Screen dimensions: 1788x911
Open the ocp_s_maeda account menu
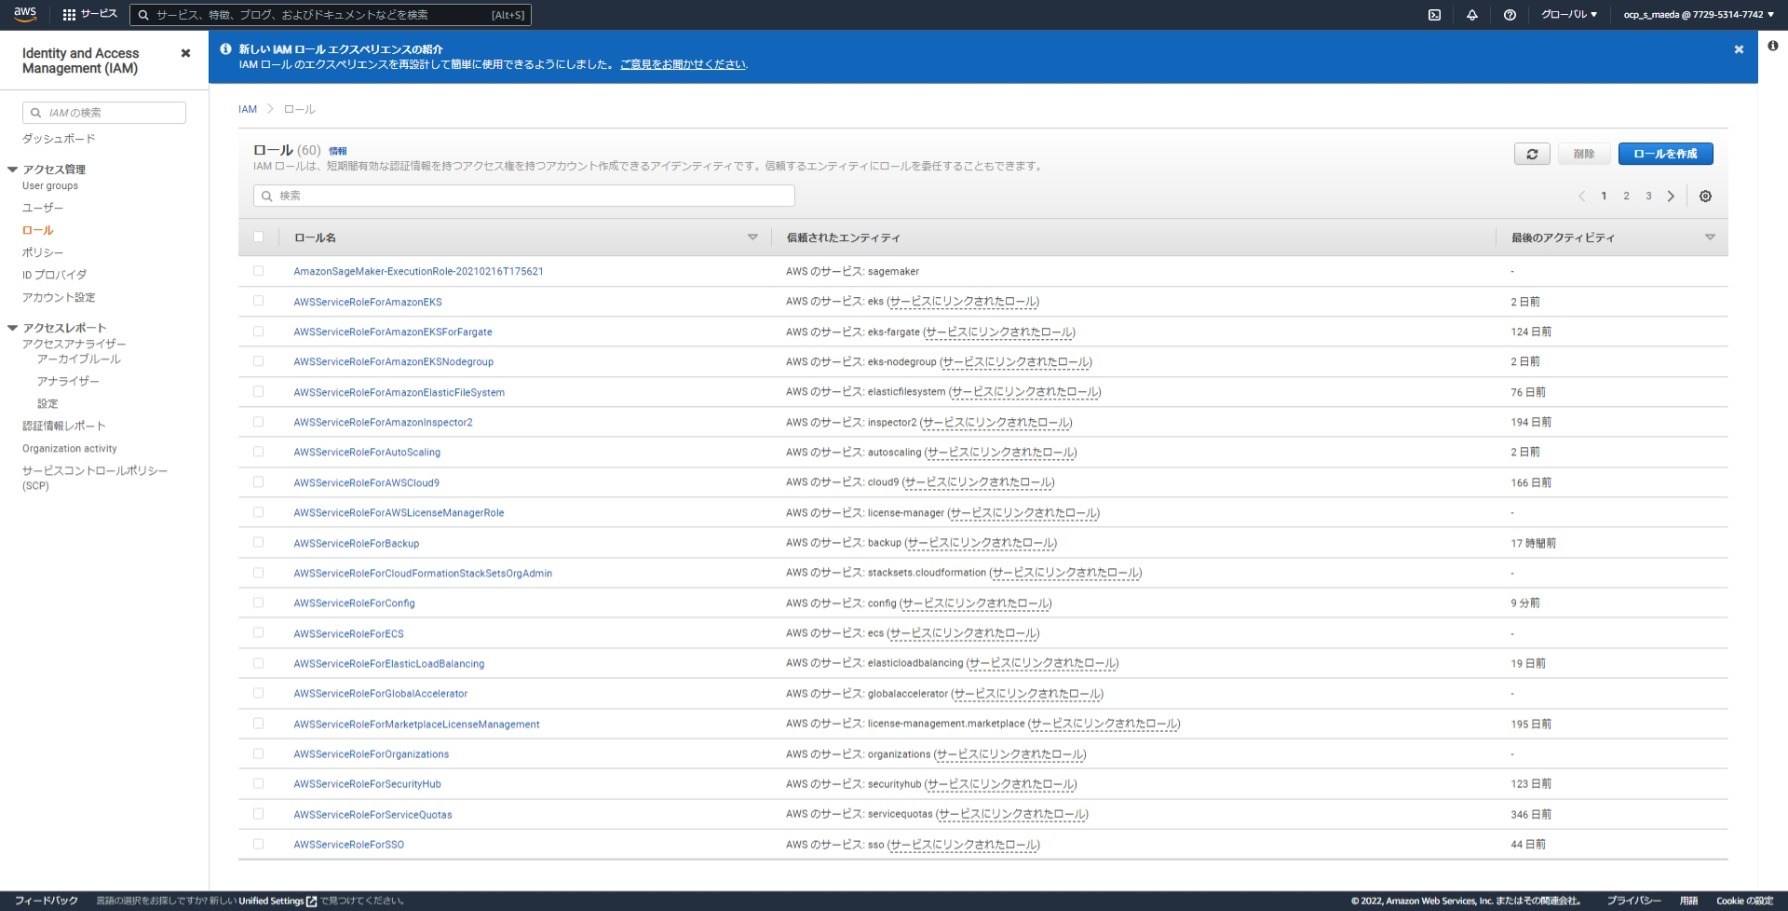1698,14
